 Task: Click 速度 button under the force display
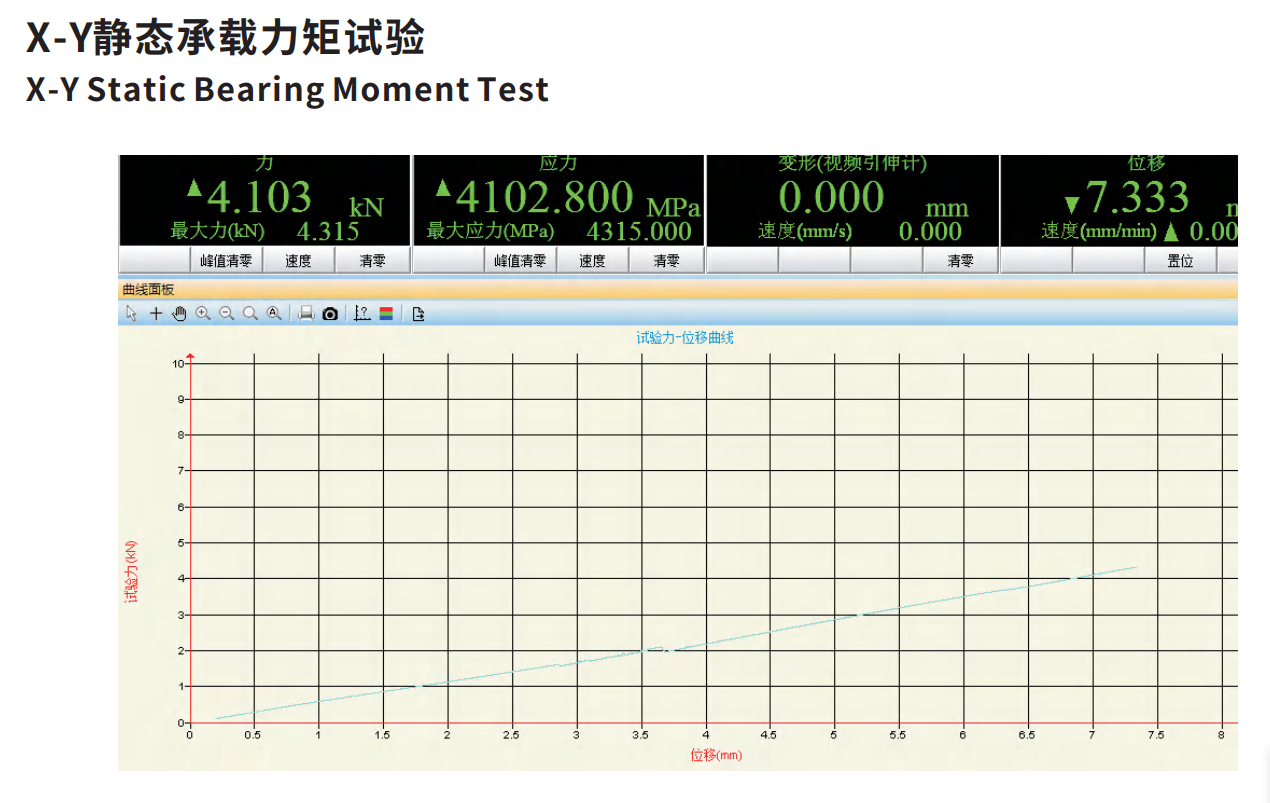(298, 261)
